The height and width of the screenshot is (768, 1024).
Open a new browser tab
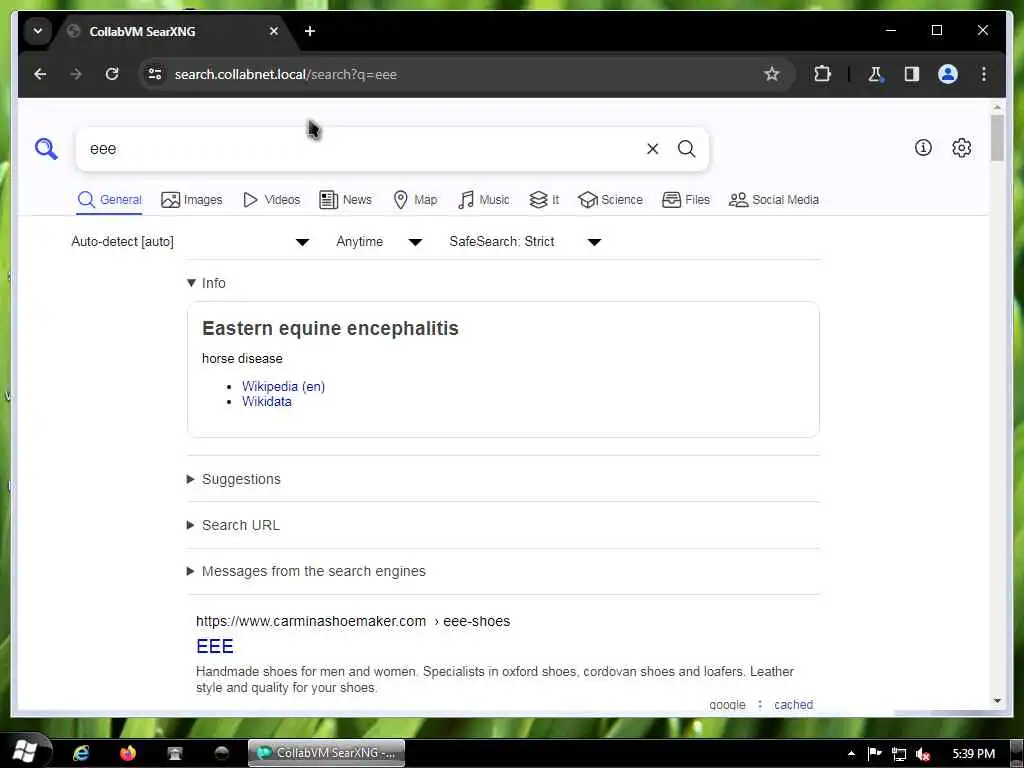310,31
